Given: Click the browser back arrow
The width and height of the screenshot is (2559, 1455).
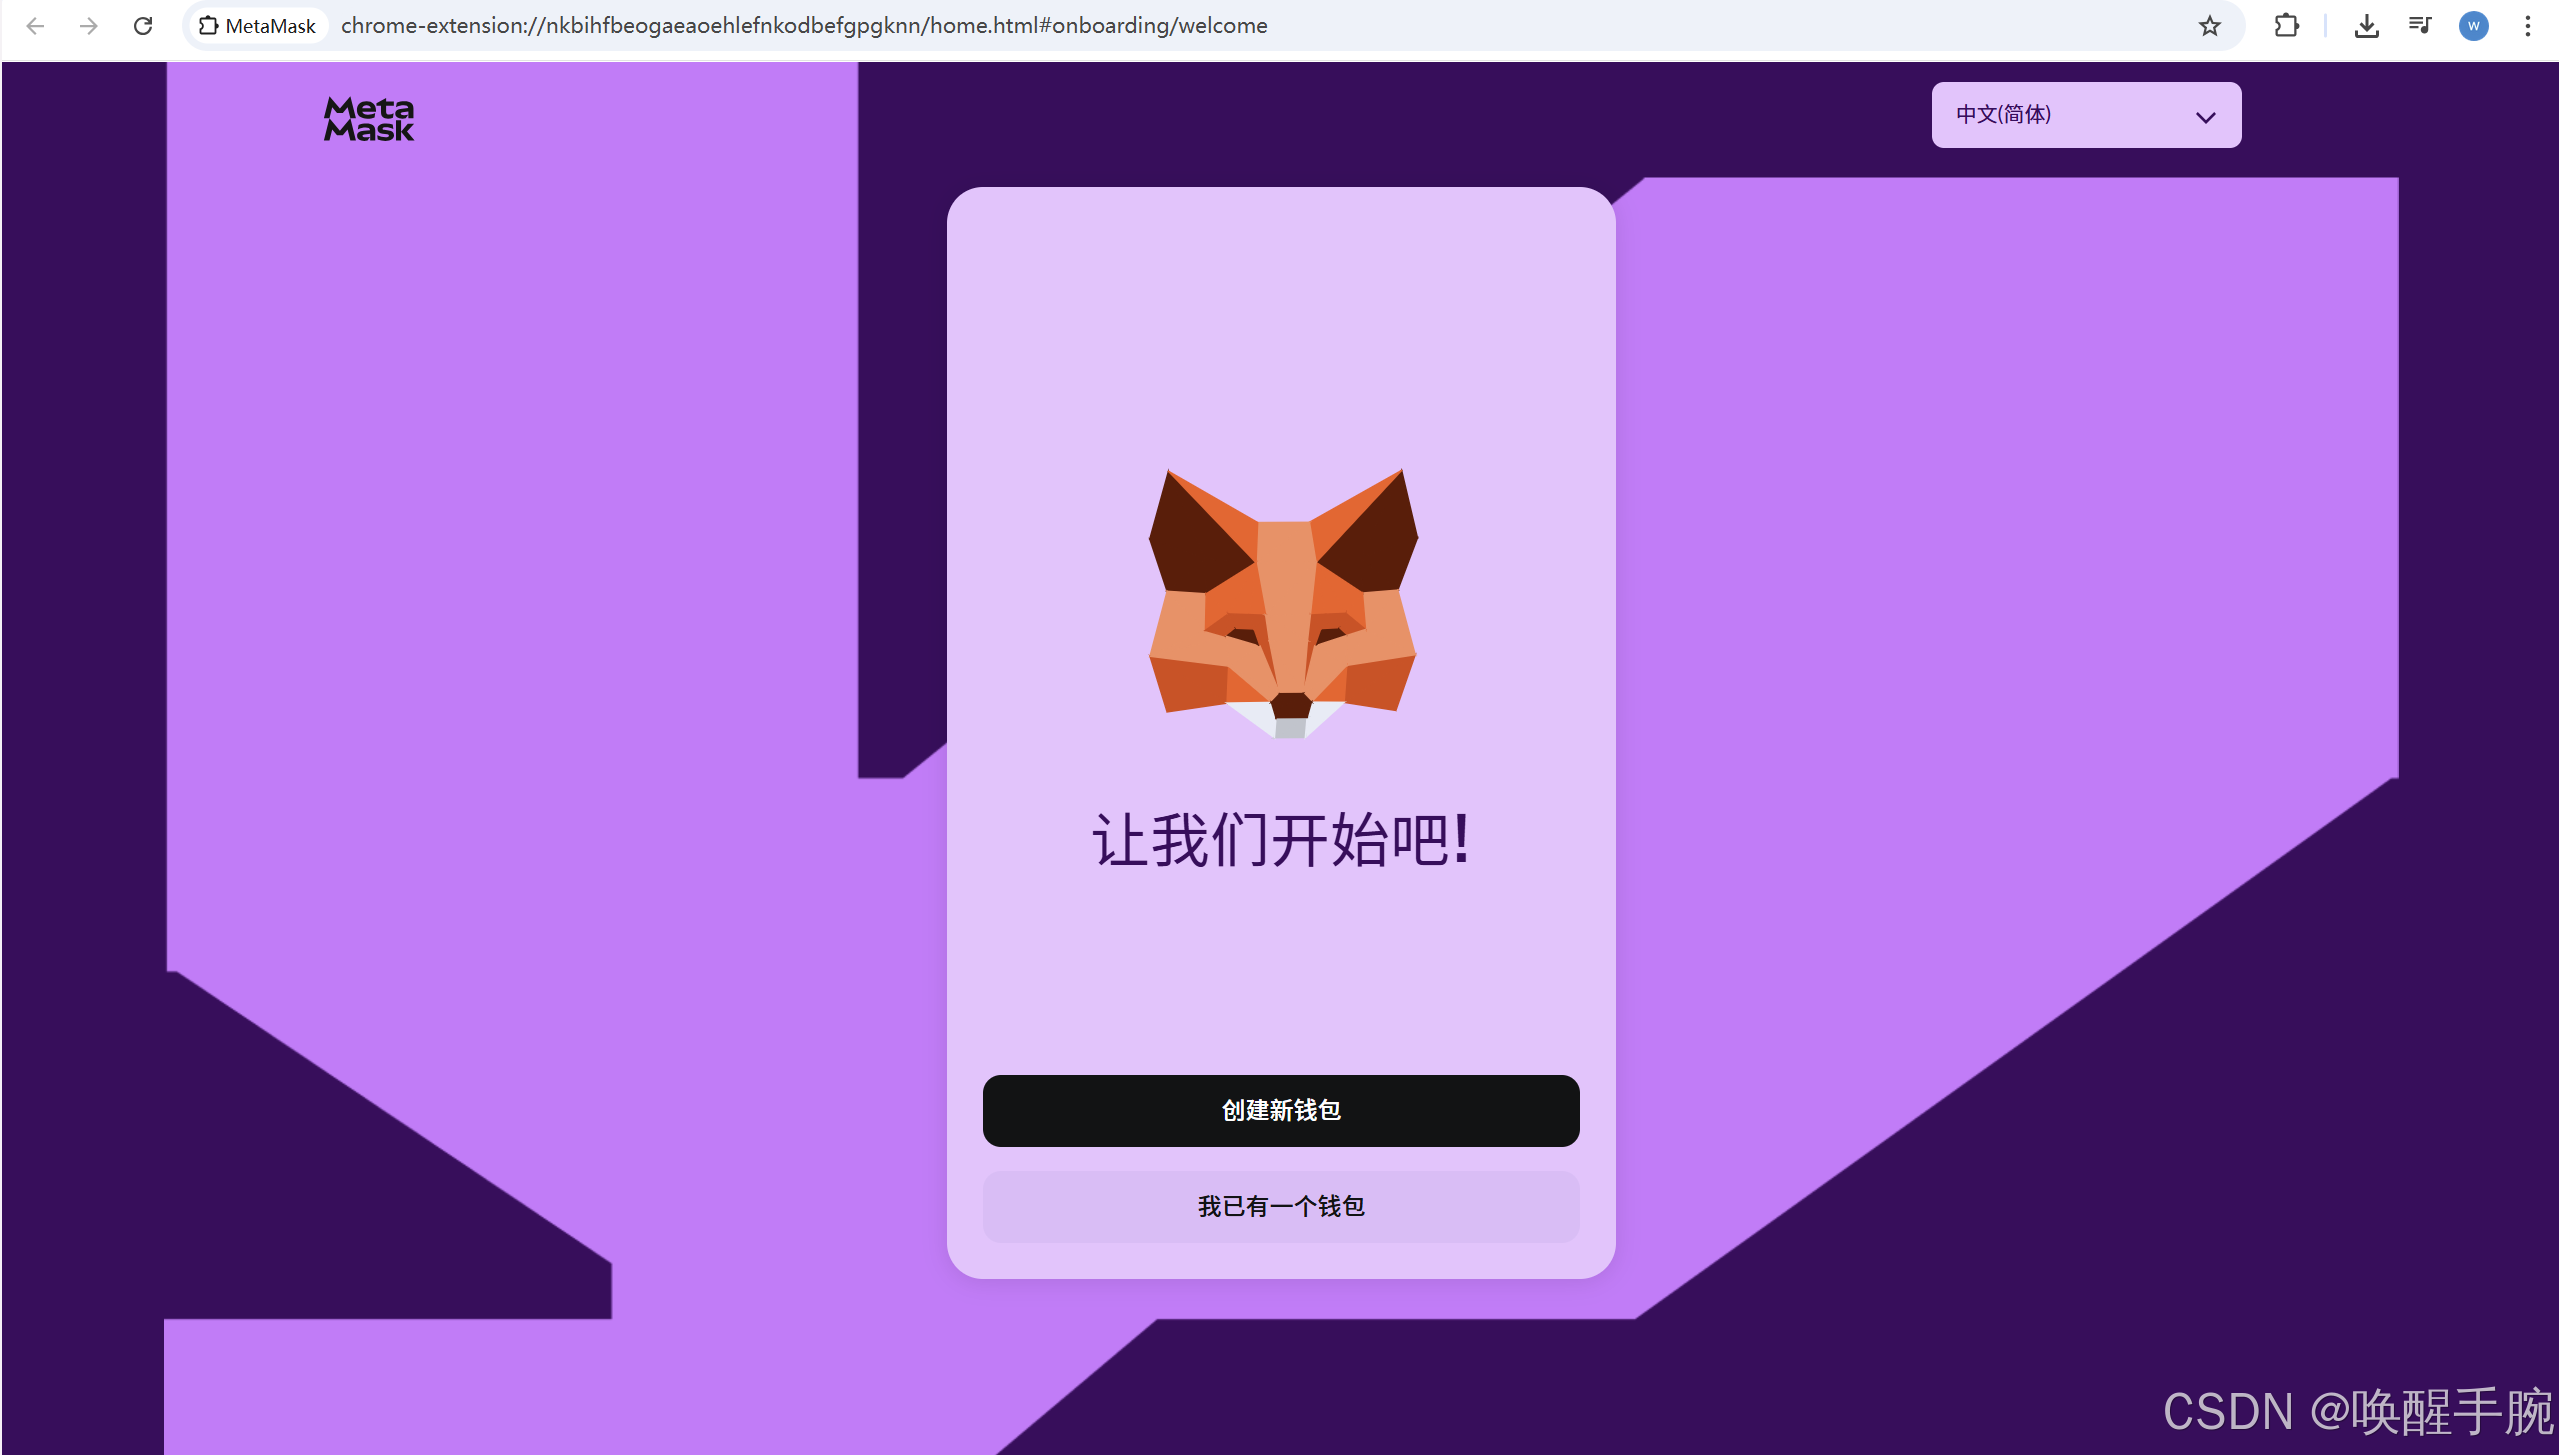Looking at the screenshot, I should [35, 26].
